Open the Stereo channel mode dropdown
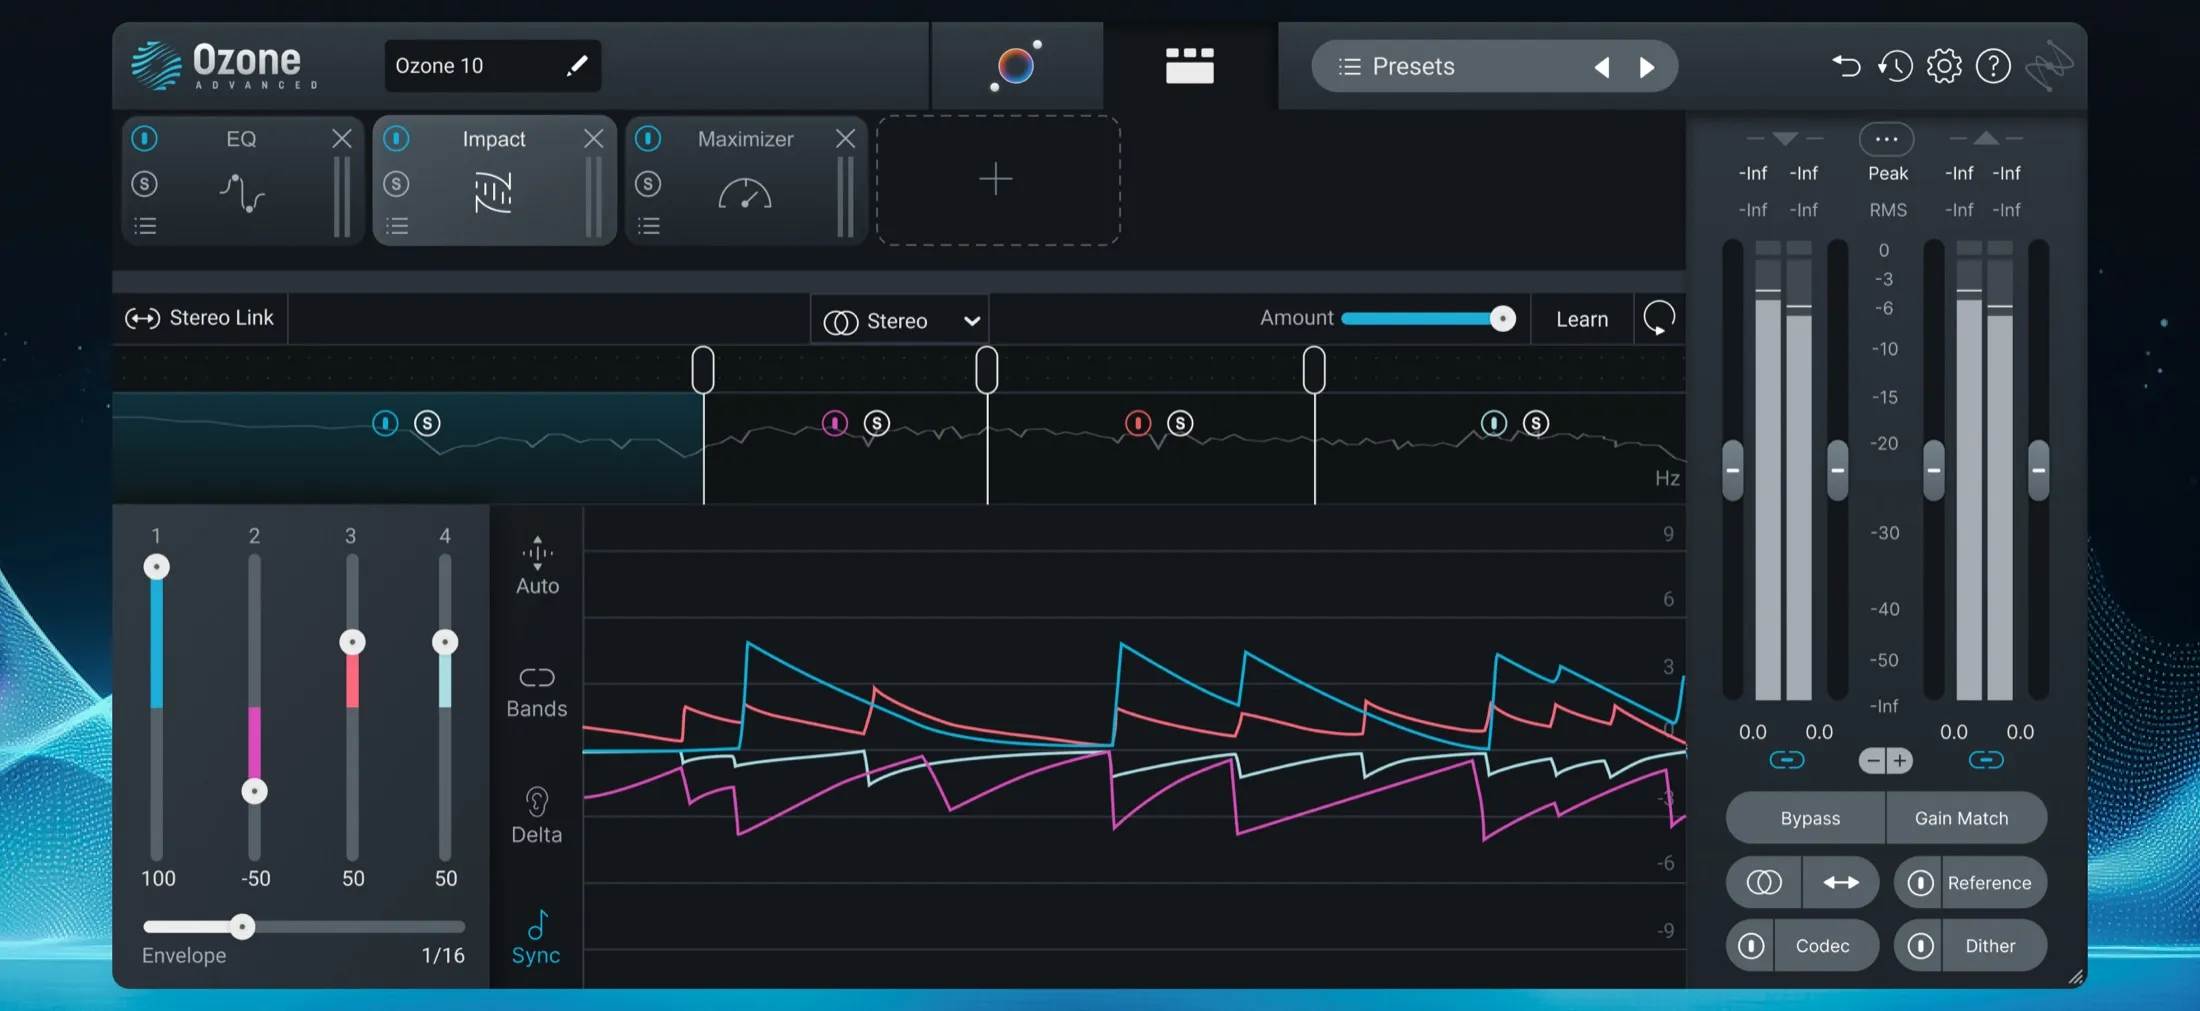This screenshot has height=1011, width=2200. (x=900, y=321)
